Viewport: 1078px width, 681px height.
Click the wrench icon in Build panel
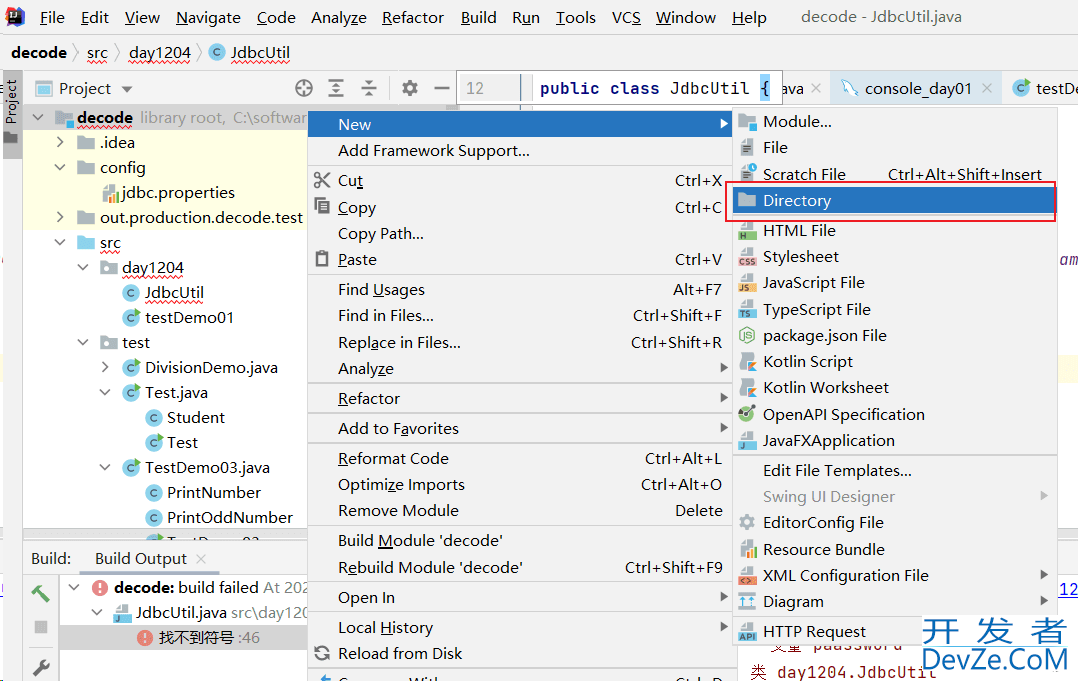click(x=41, y=666)
